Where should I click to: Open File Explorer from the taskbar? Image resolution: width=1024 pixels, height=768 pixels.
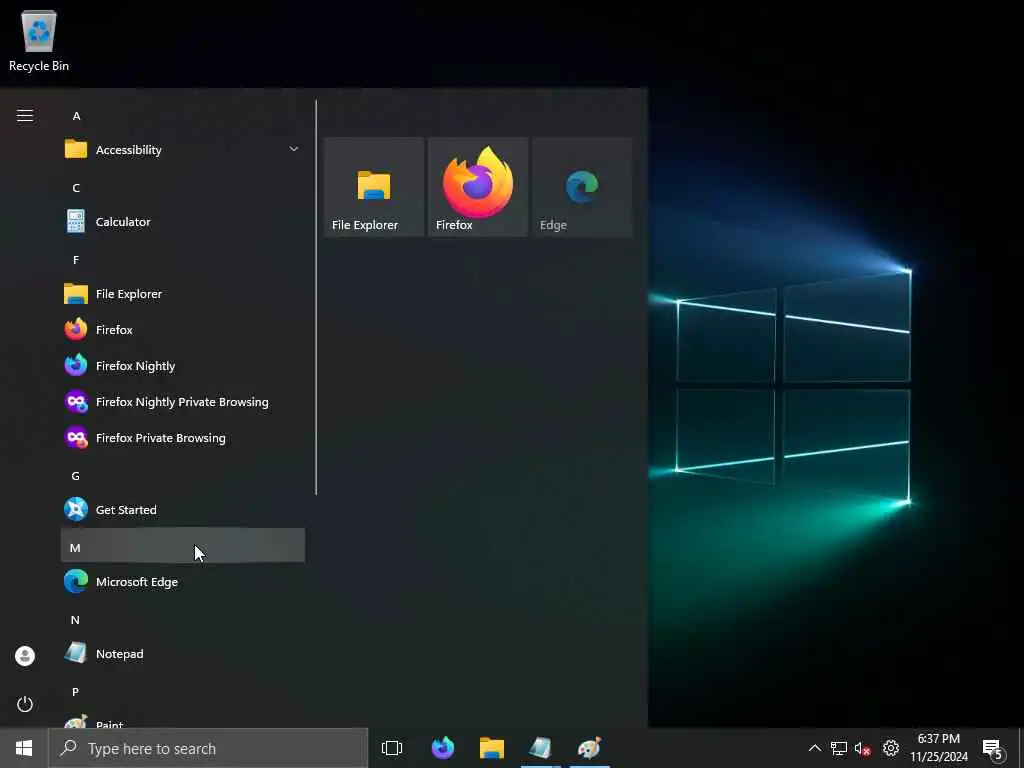[492, 748]
